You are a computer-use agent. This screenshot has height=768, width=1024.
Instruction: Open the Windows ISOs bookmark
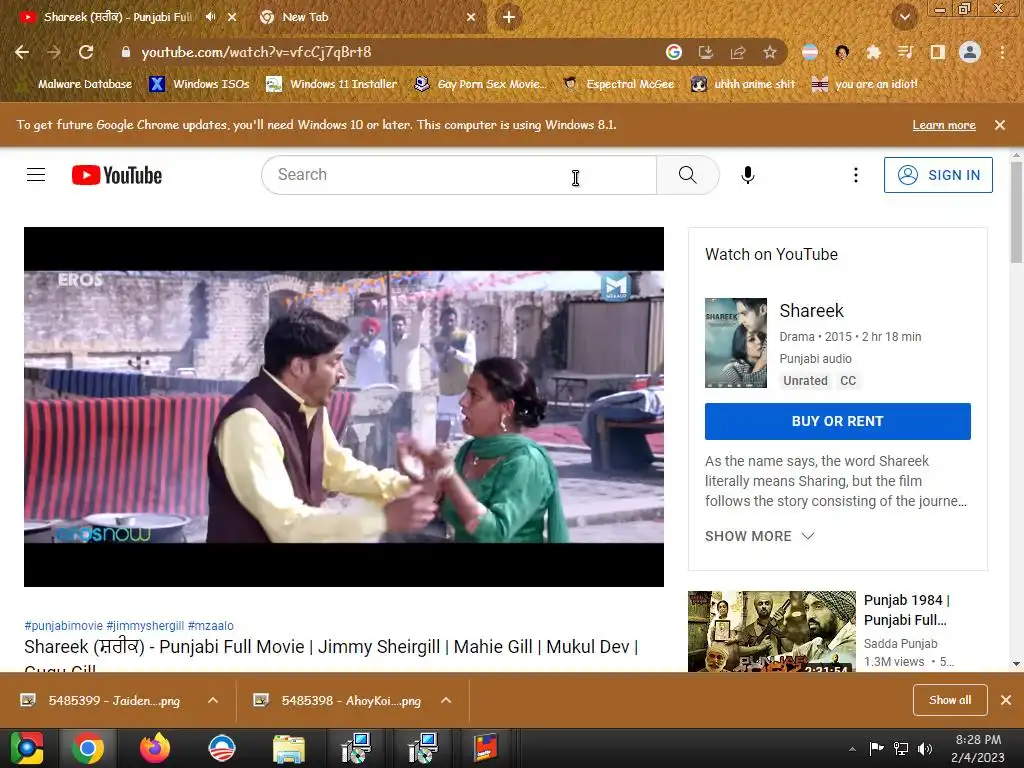199,84
